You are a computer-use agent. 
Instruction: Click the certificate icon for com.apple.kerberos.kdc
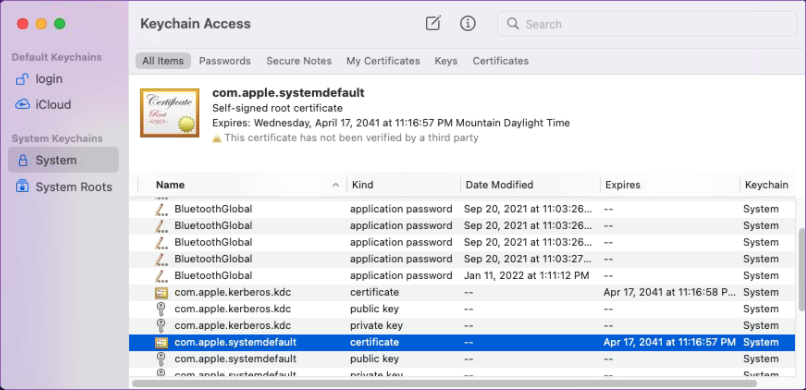[x=161, y=293]
